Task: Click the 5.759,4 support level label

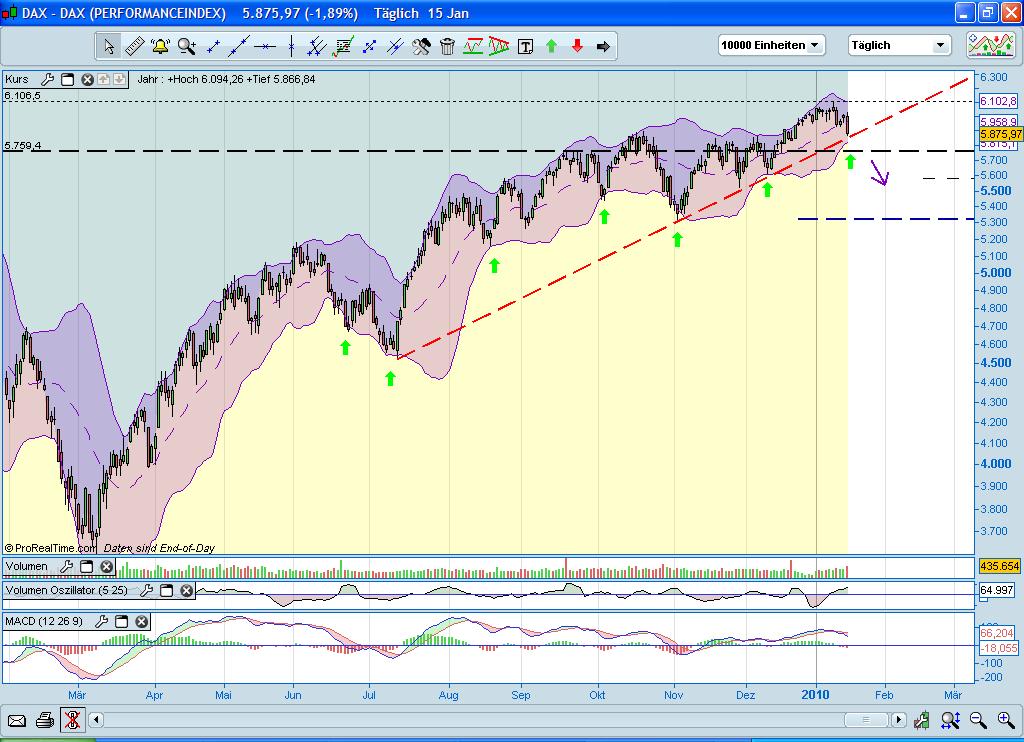Action: point(22,146)
